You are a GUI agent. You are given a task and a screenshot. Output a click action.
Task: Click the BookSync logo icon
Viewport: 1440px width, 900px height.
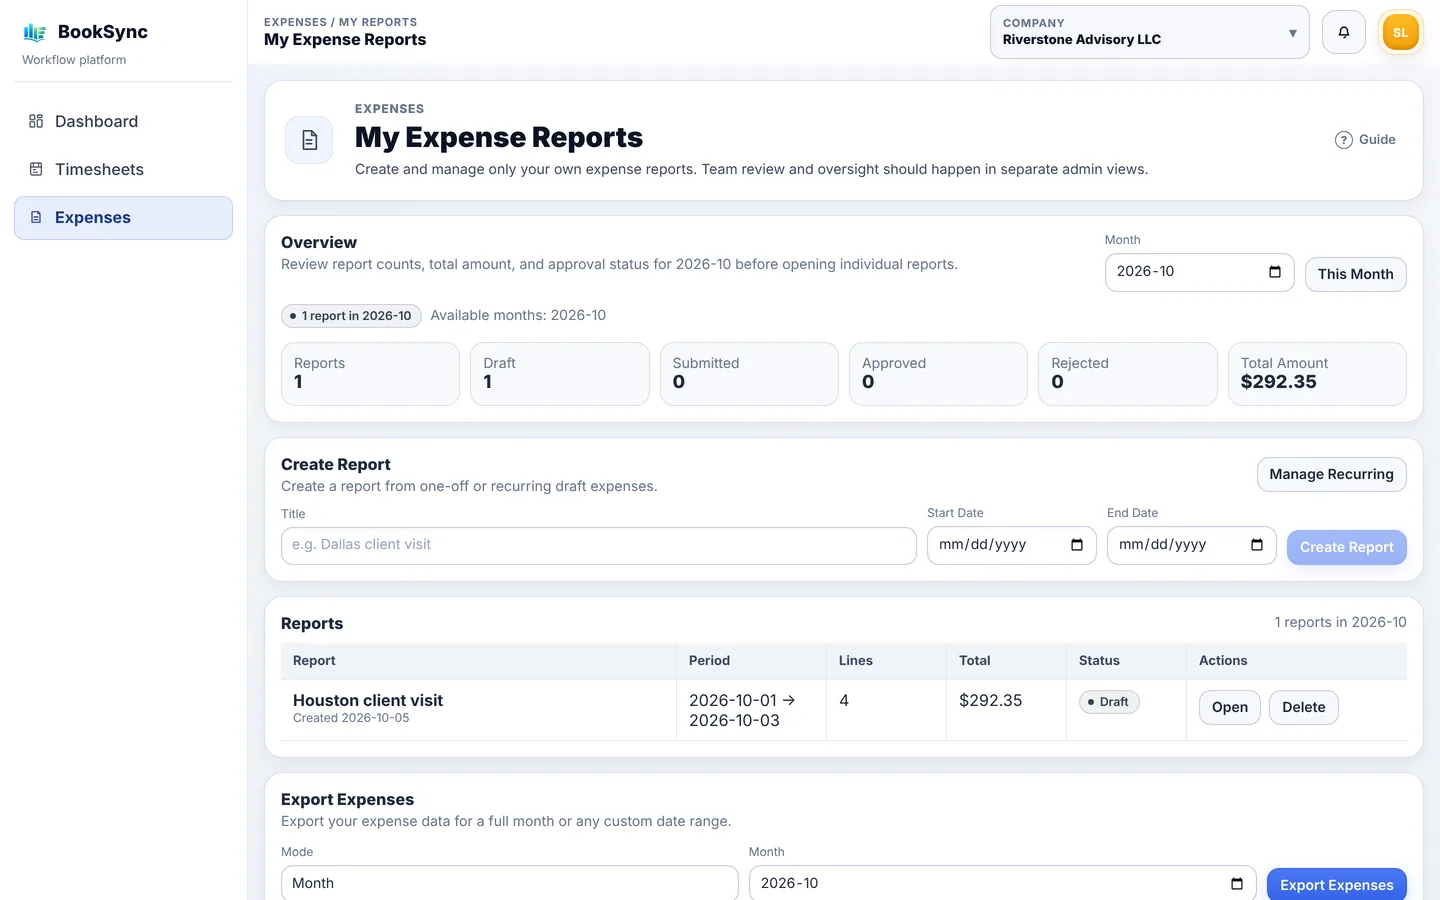[x=35, y=33]
